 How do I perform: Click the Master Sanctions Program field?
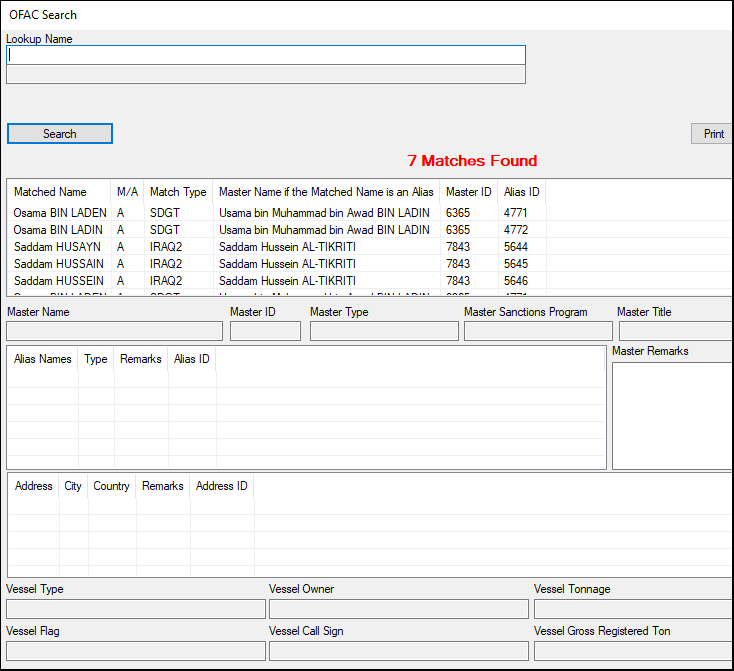click(538, 331)
